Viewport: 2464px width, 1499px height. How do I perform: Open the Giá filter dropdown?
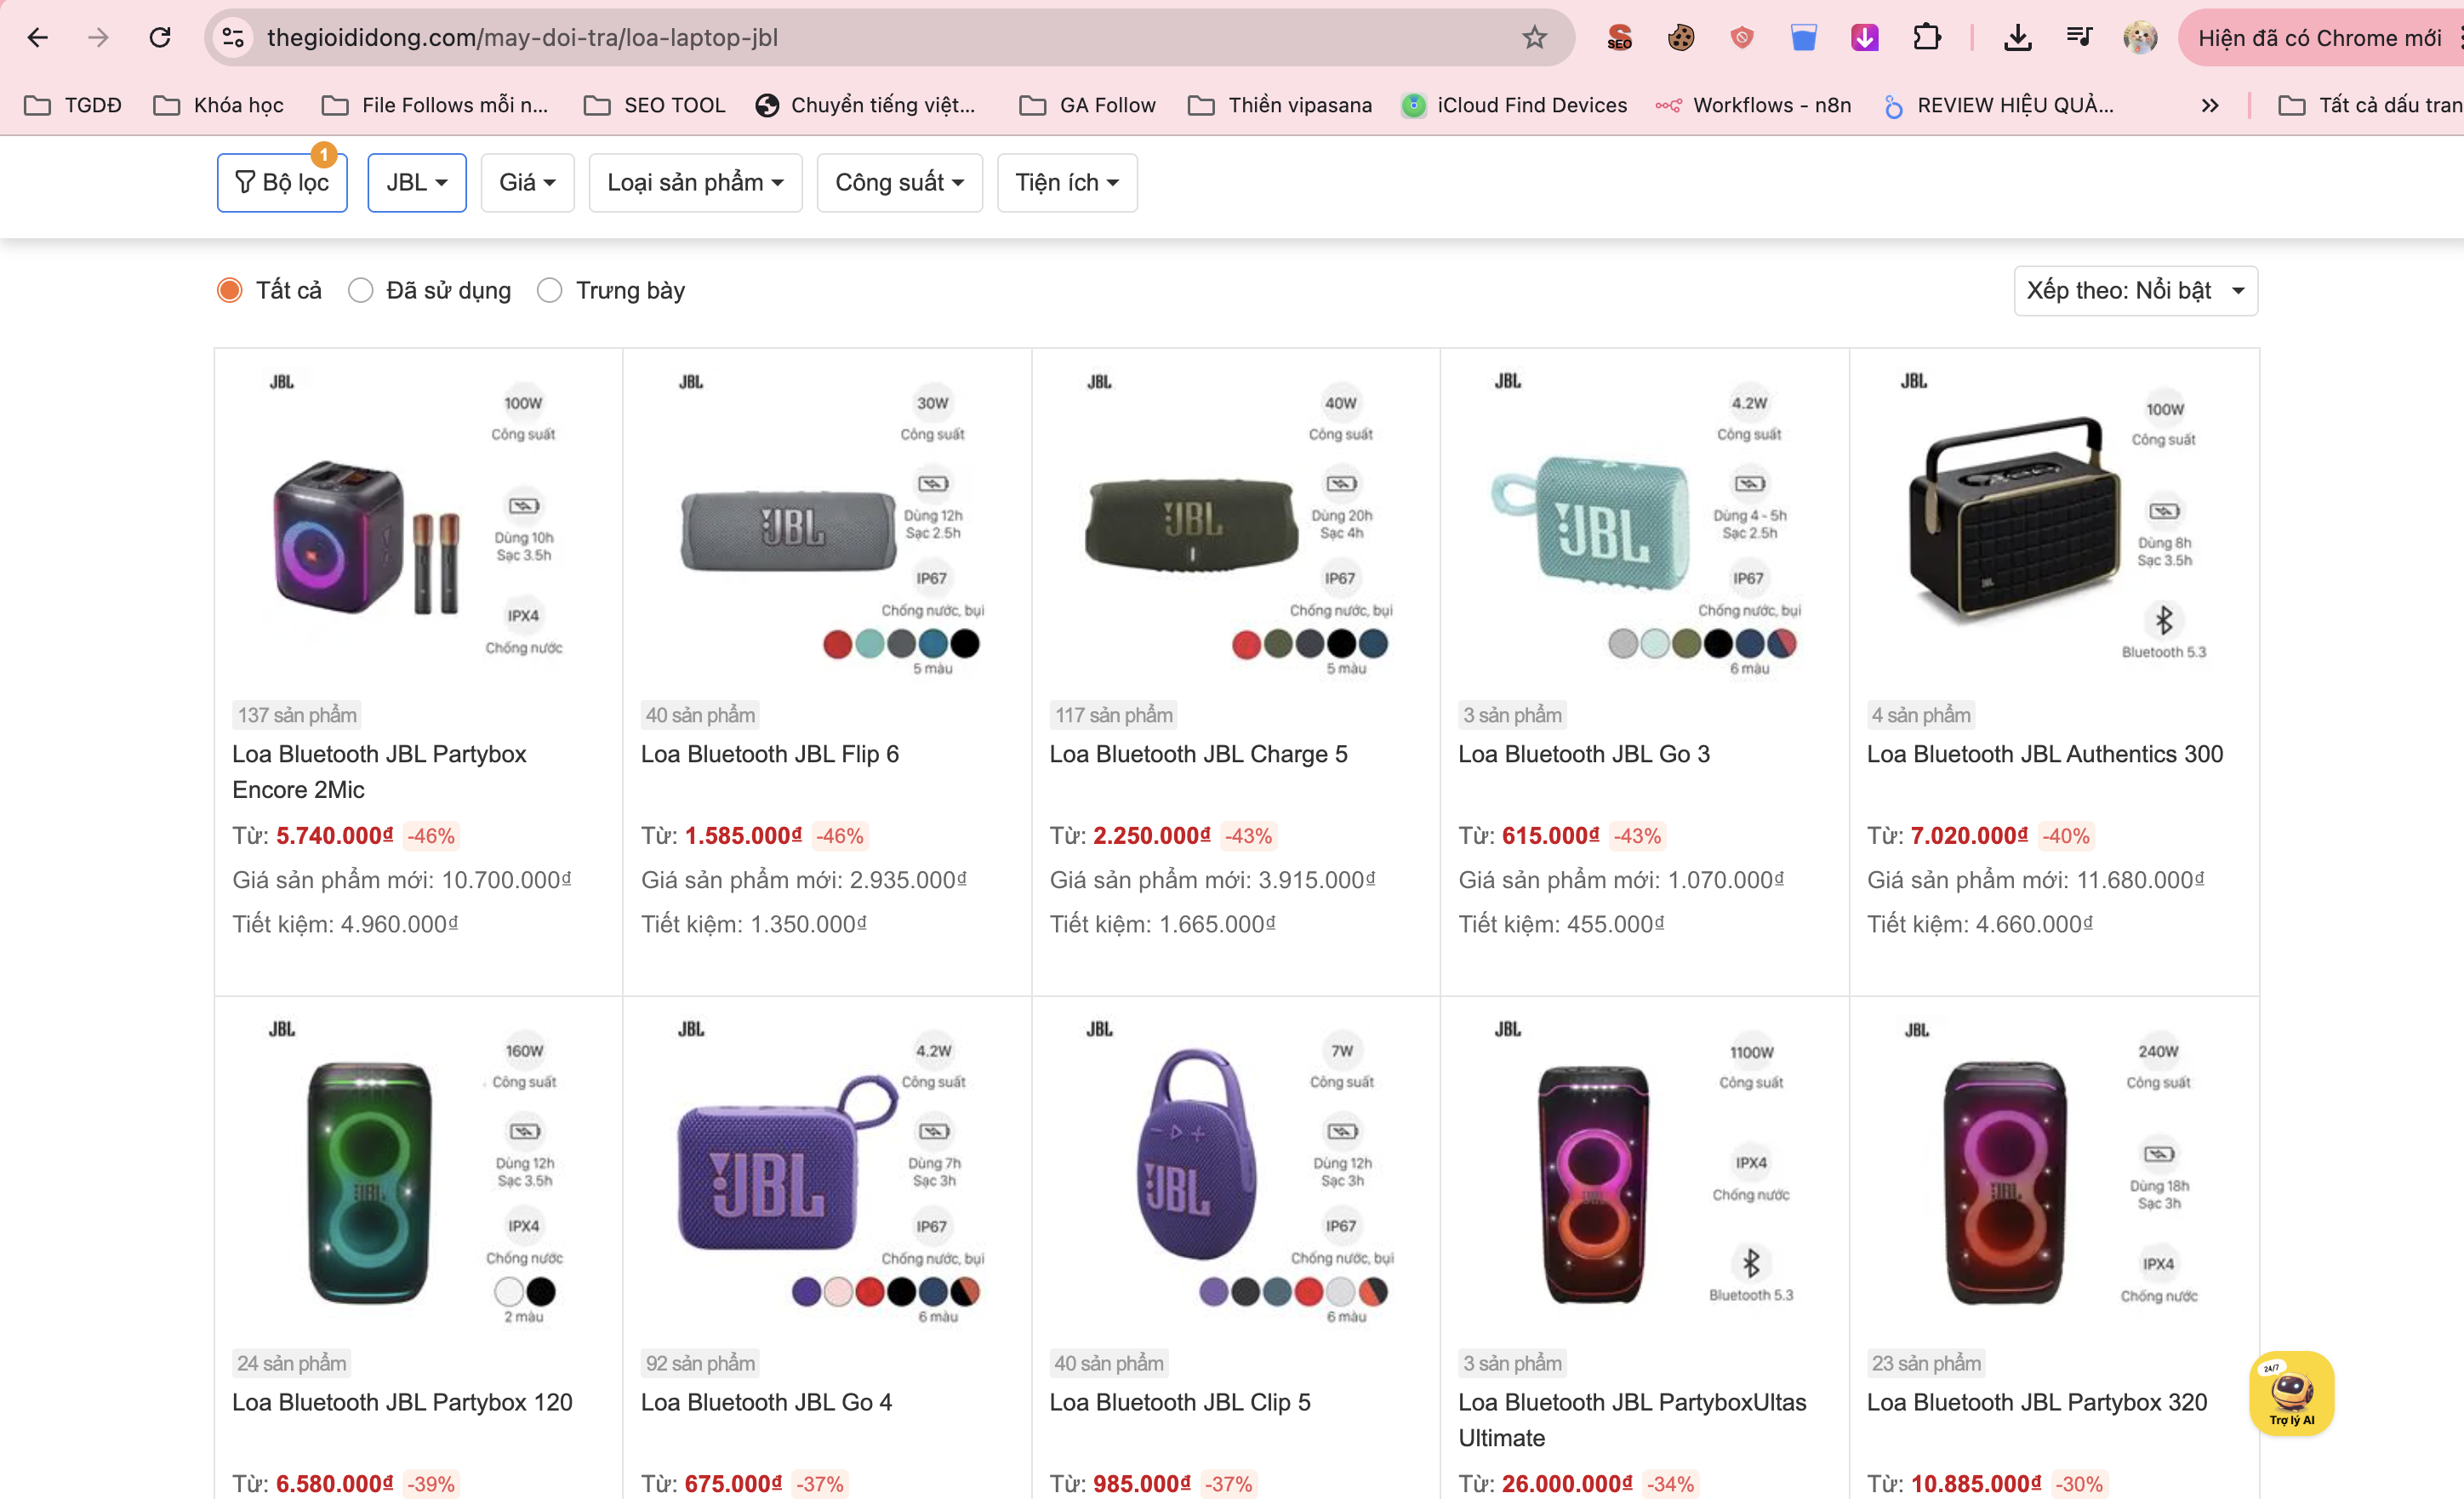[527, 182]
